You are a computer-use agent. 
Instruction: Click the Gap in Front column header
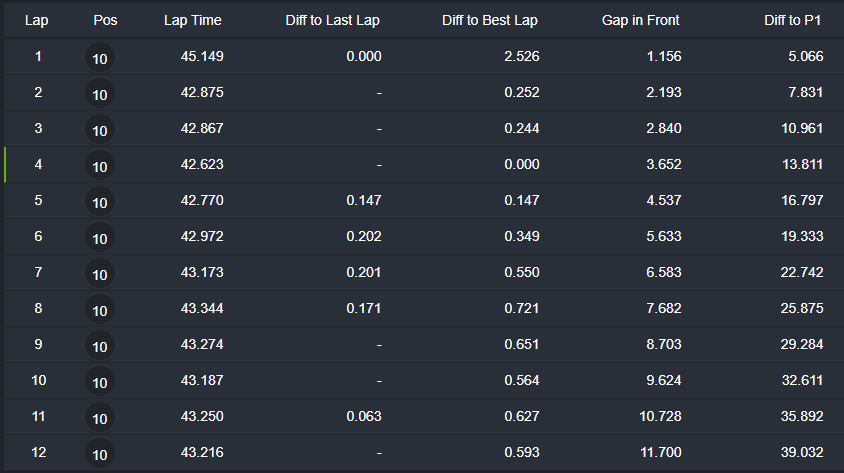coord(641,20)
